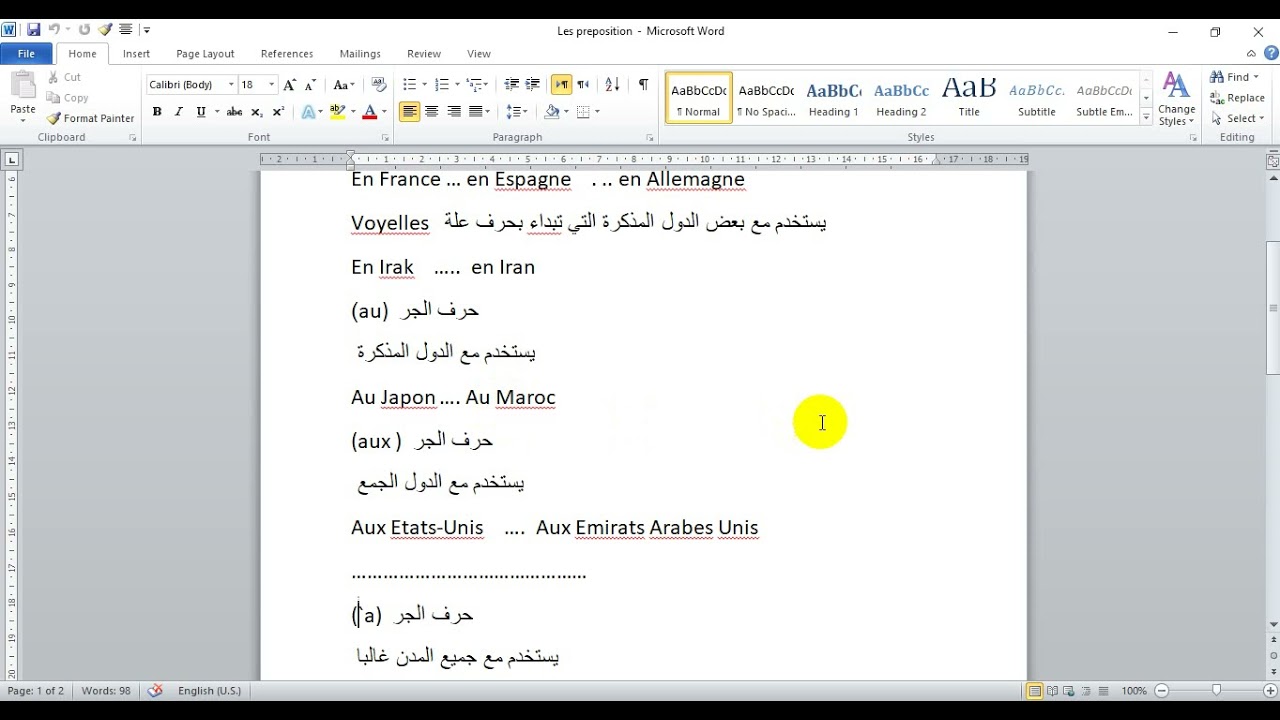The width and height of the screenshot is (1280, 720).
Task: Justify the paragraph text
Action: (476, 112)
